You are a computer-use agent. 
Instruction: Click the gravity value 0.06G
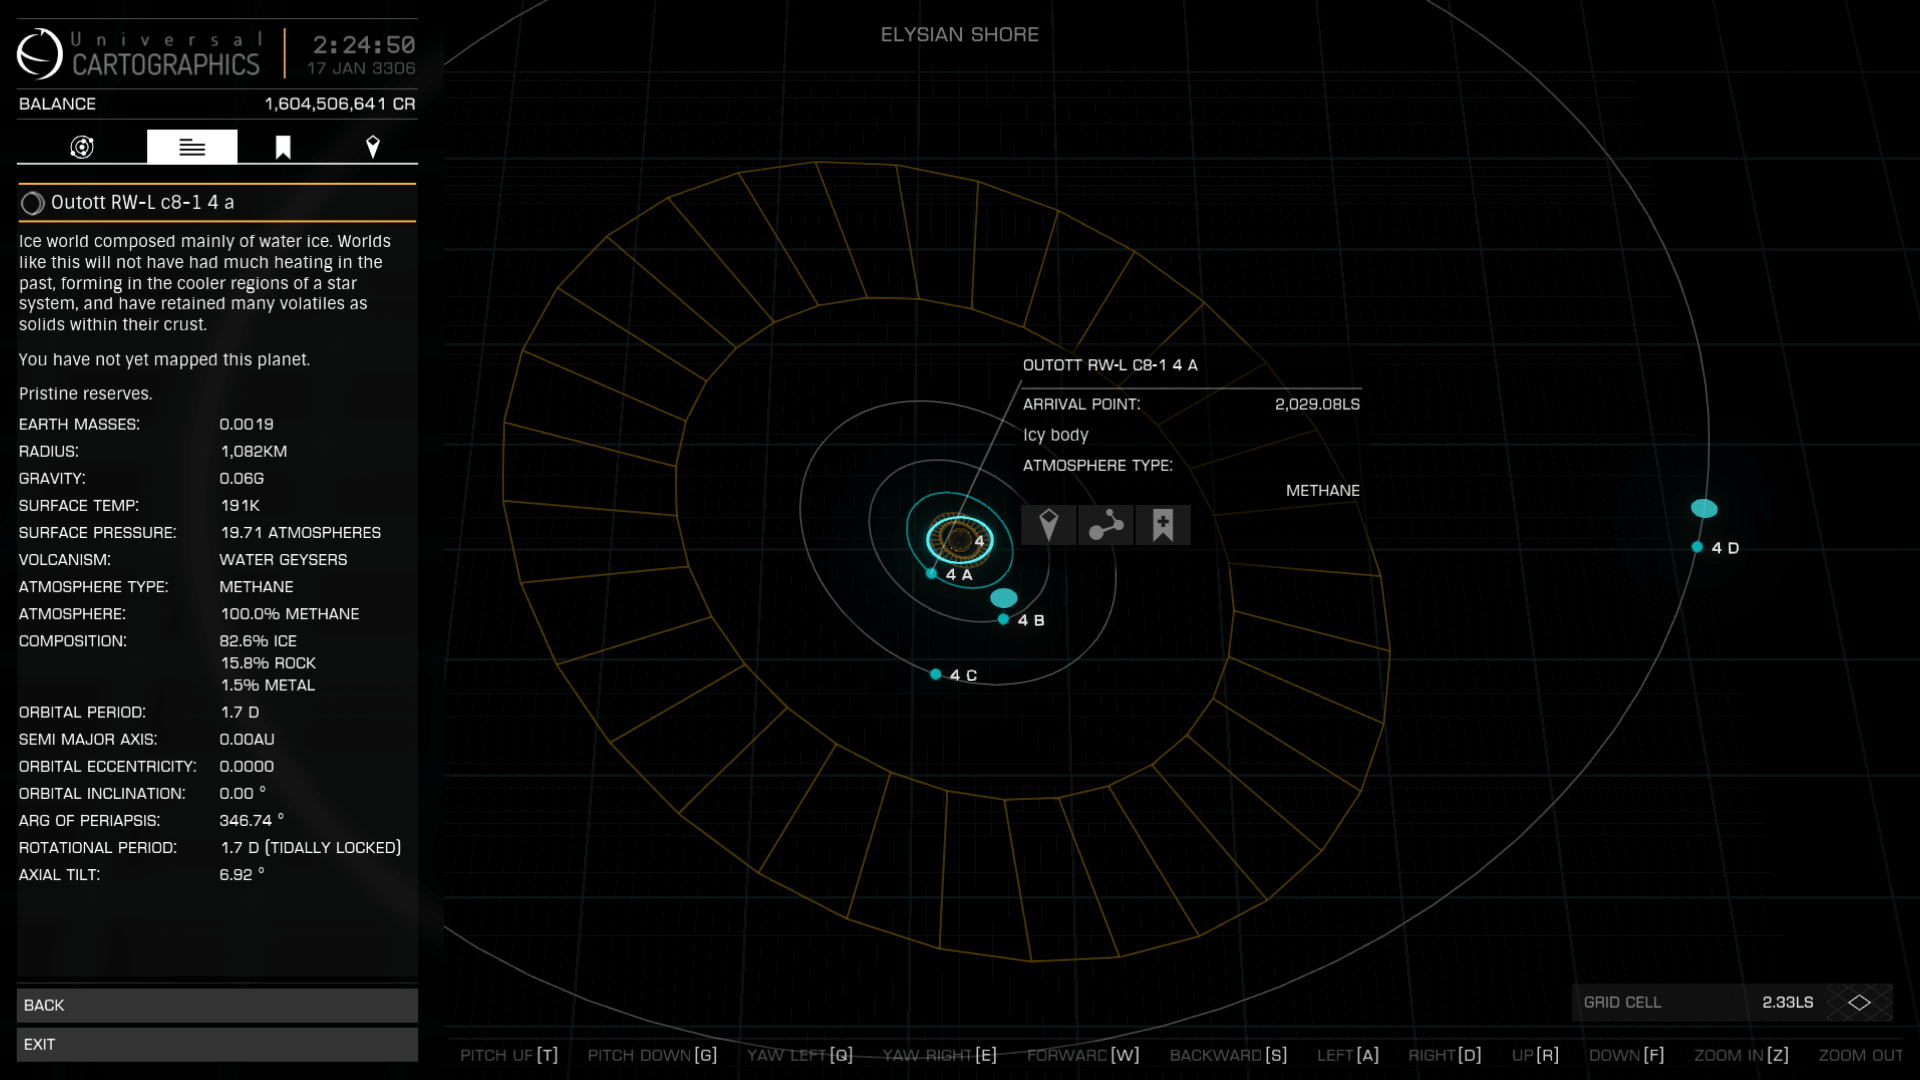pos(242,478)
